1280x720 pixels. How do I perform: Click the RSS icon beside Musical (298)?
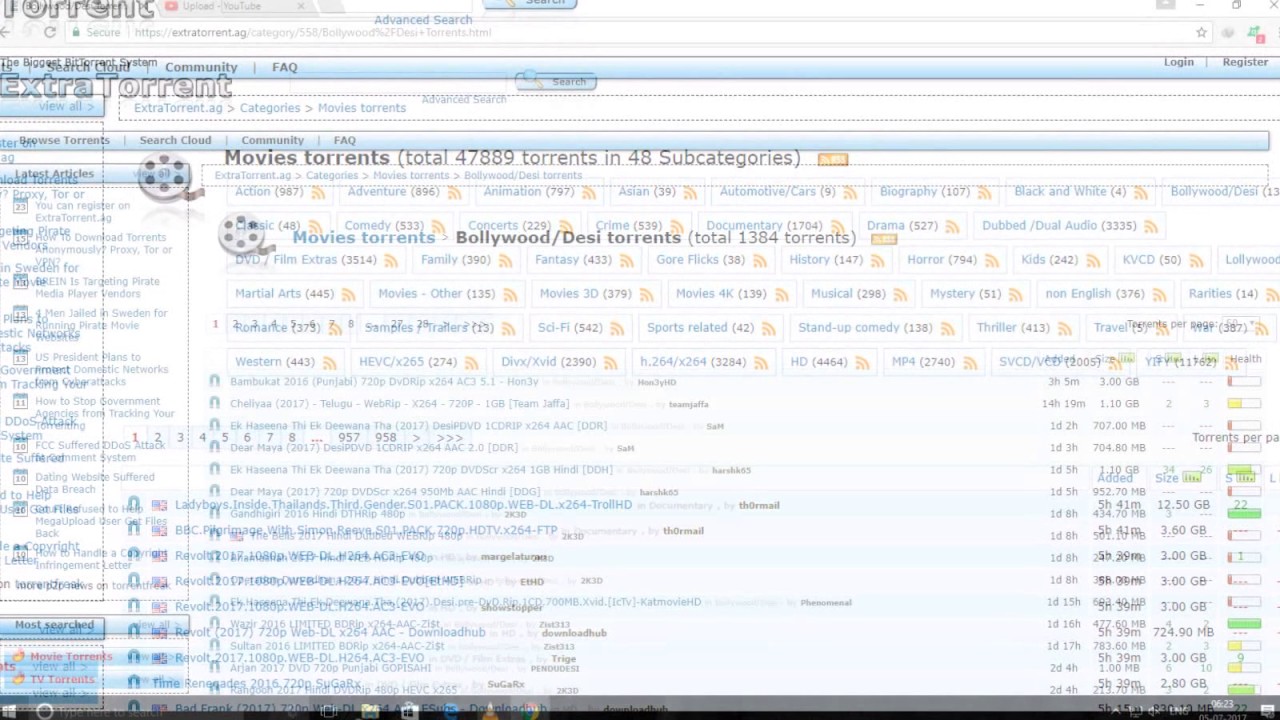900,295
